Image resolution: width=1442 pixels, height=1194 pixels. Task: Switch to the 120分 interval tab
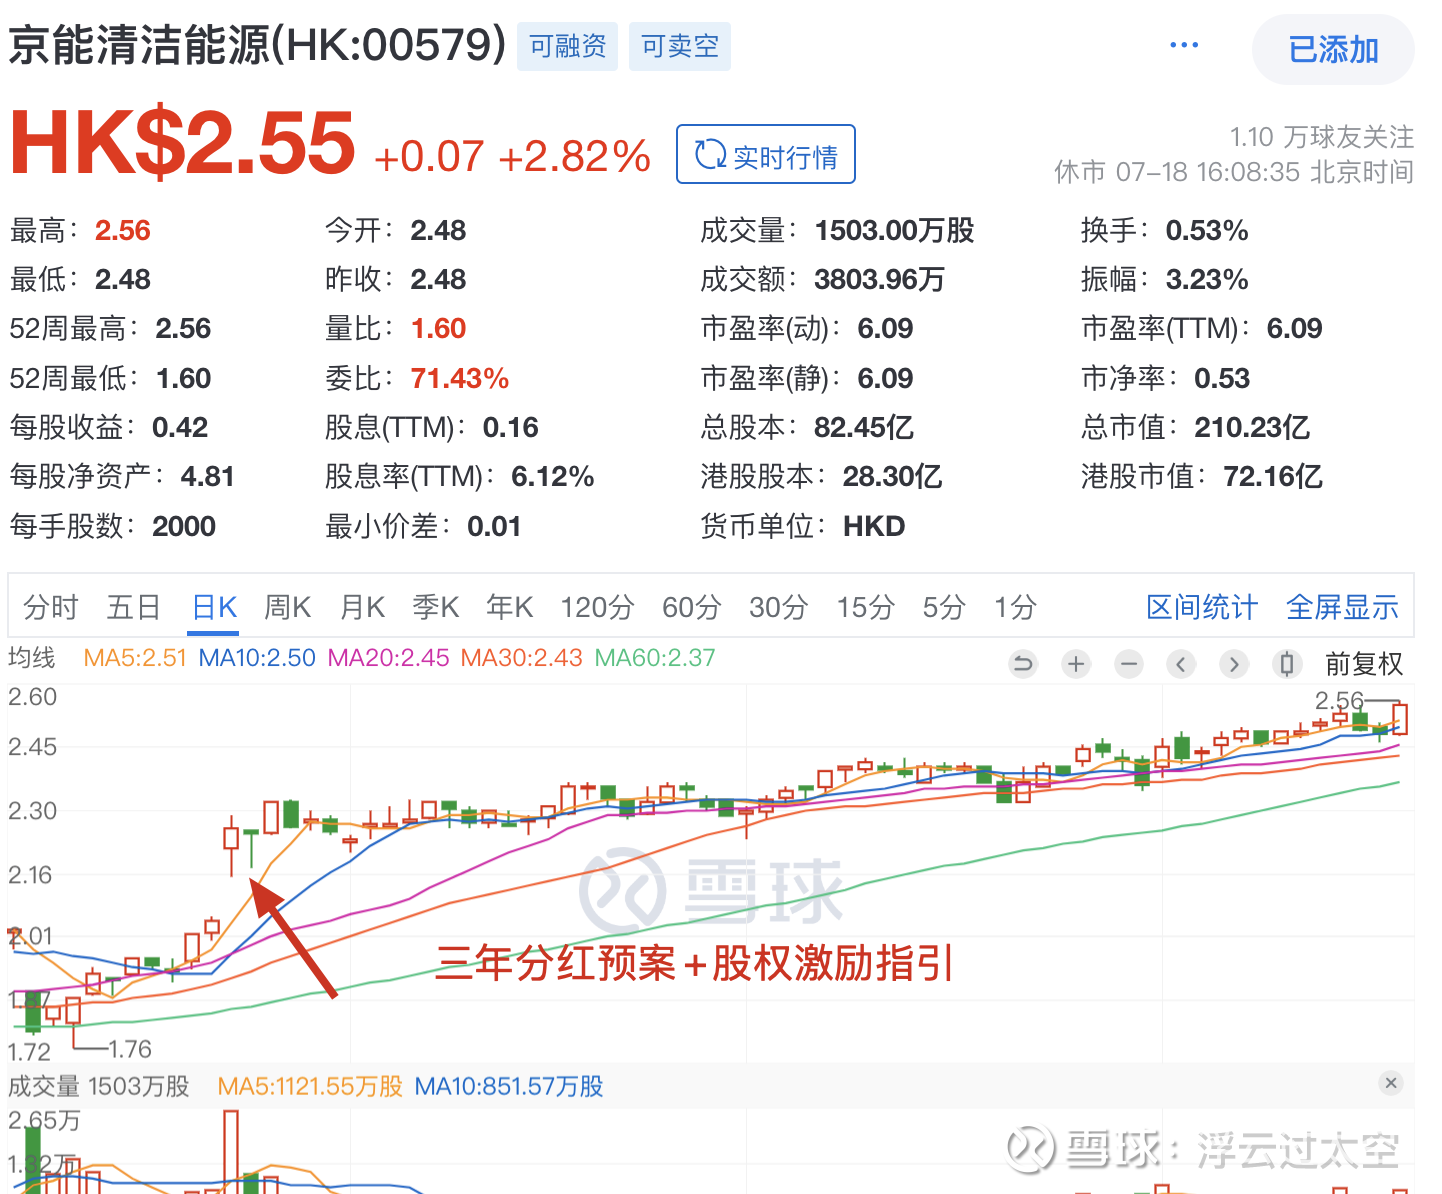point(597,607)
